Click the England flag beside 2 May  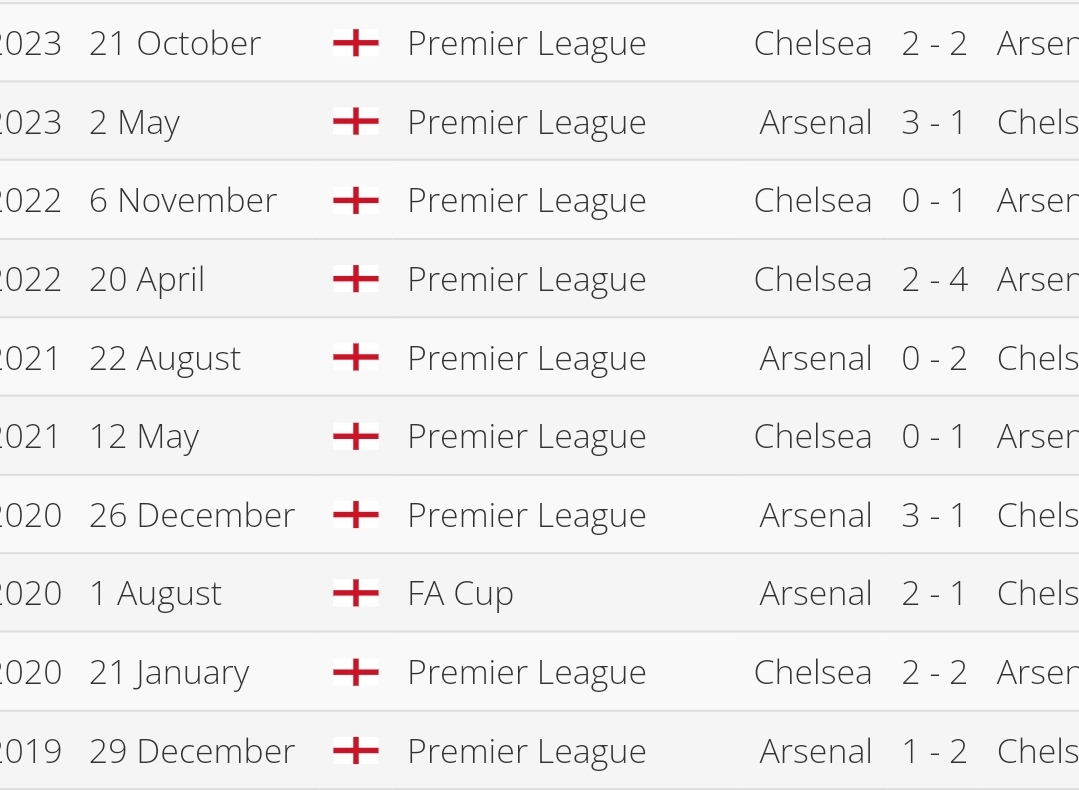[356, 122]
